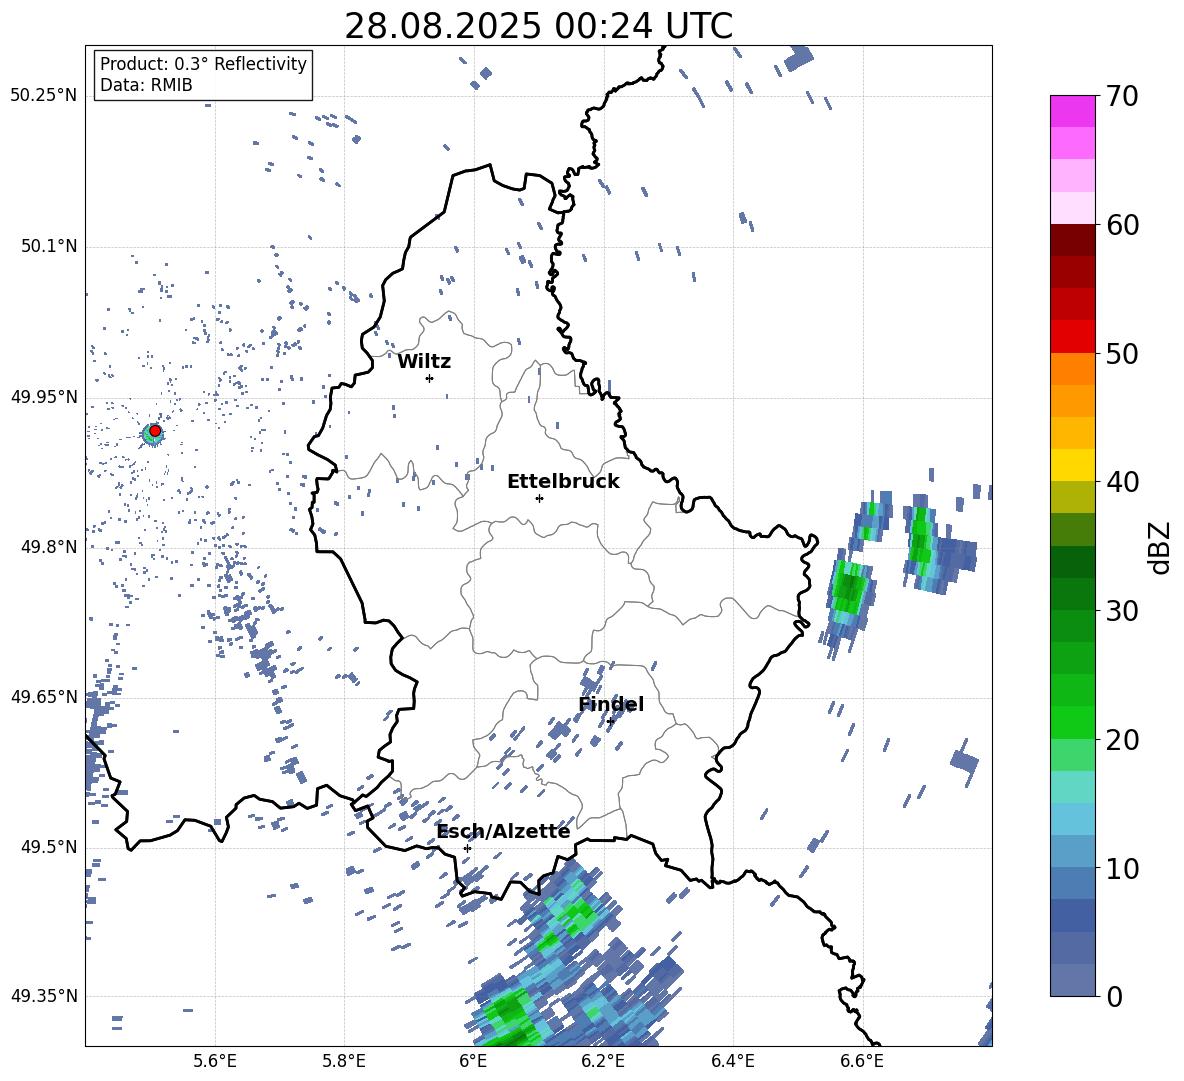The image size is (1184, 1081).
Task: Click the 49.5°N latitude label
Action: 49,846
